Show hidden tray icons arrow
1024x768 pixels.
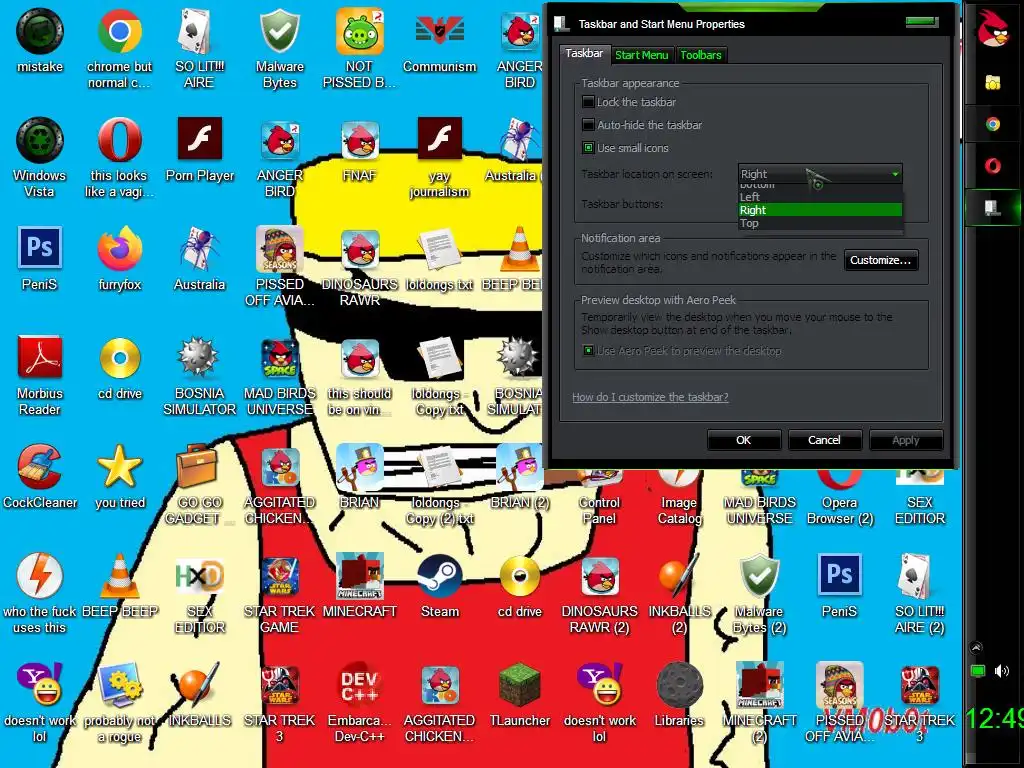pos(976,648)
